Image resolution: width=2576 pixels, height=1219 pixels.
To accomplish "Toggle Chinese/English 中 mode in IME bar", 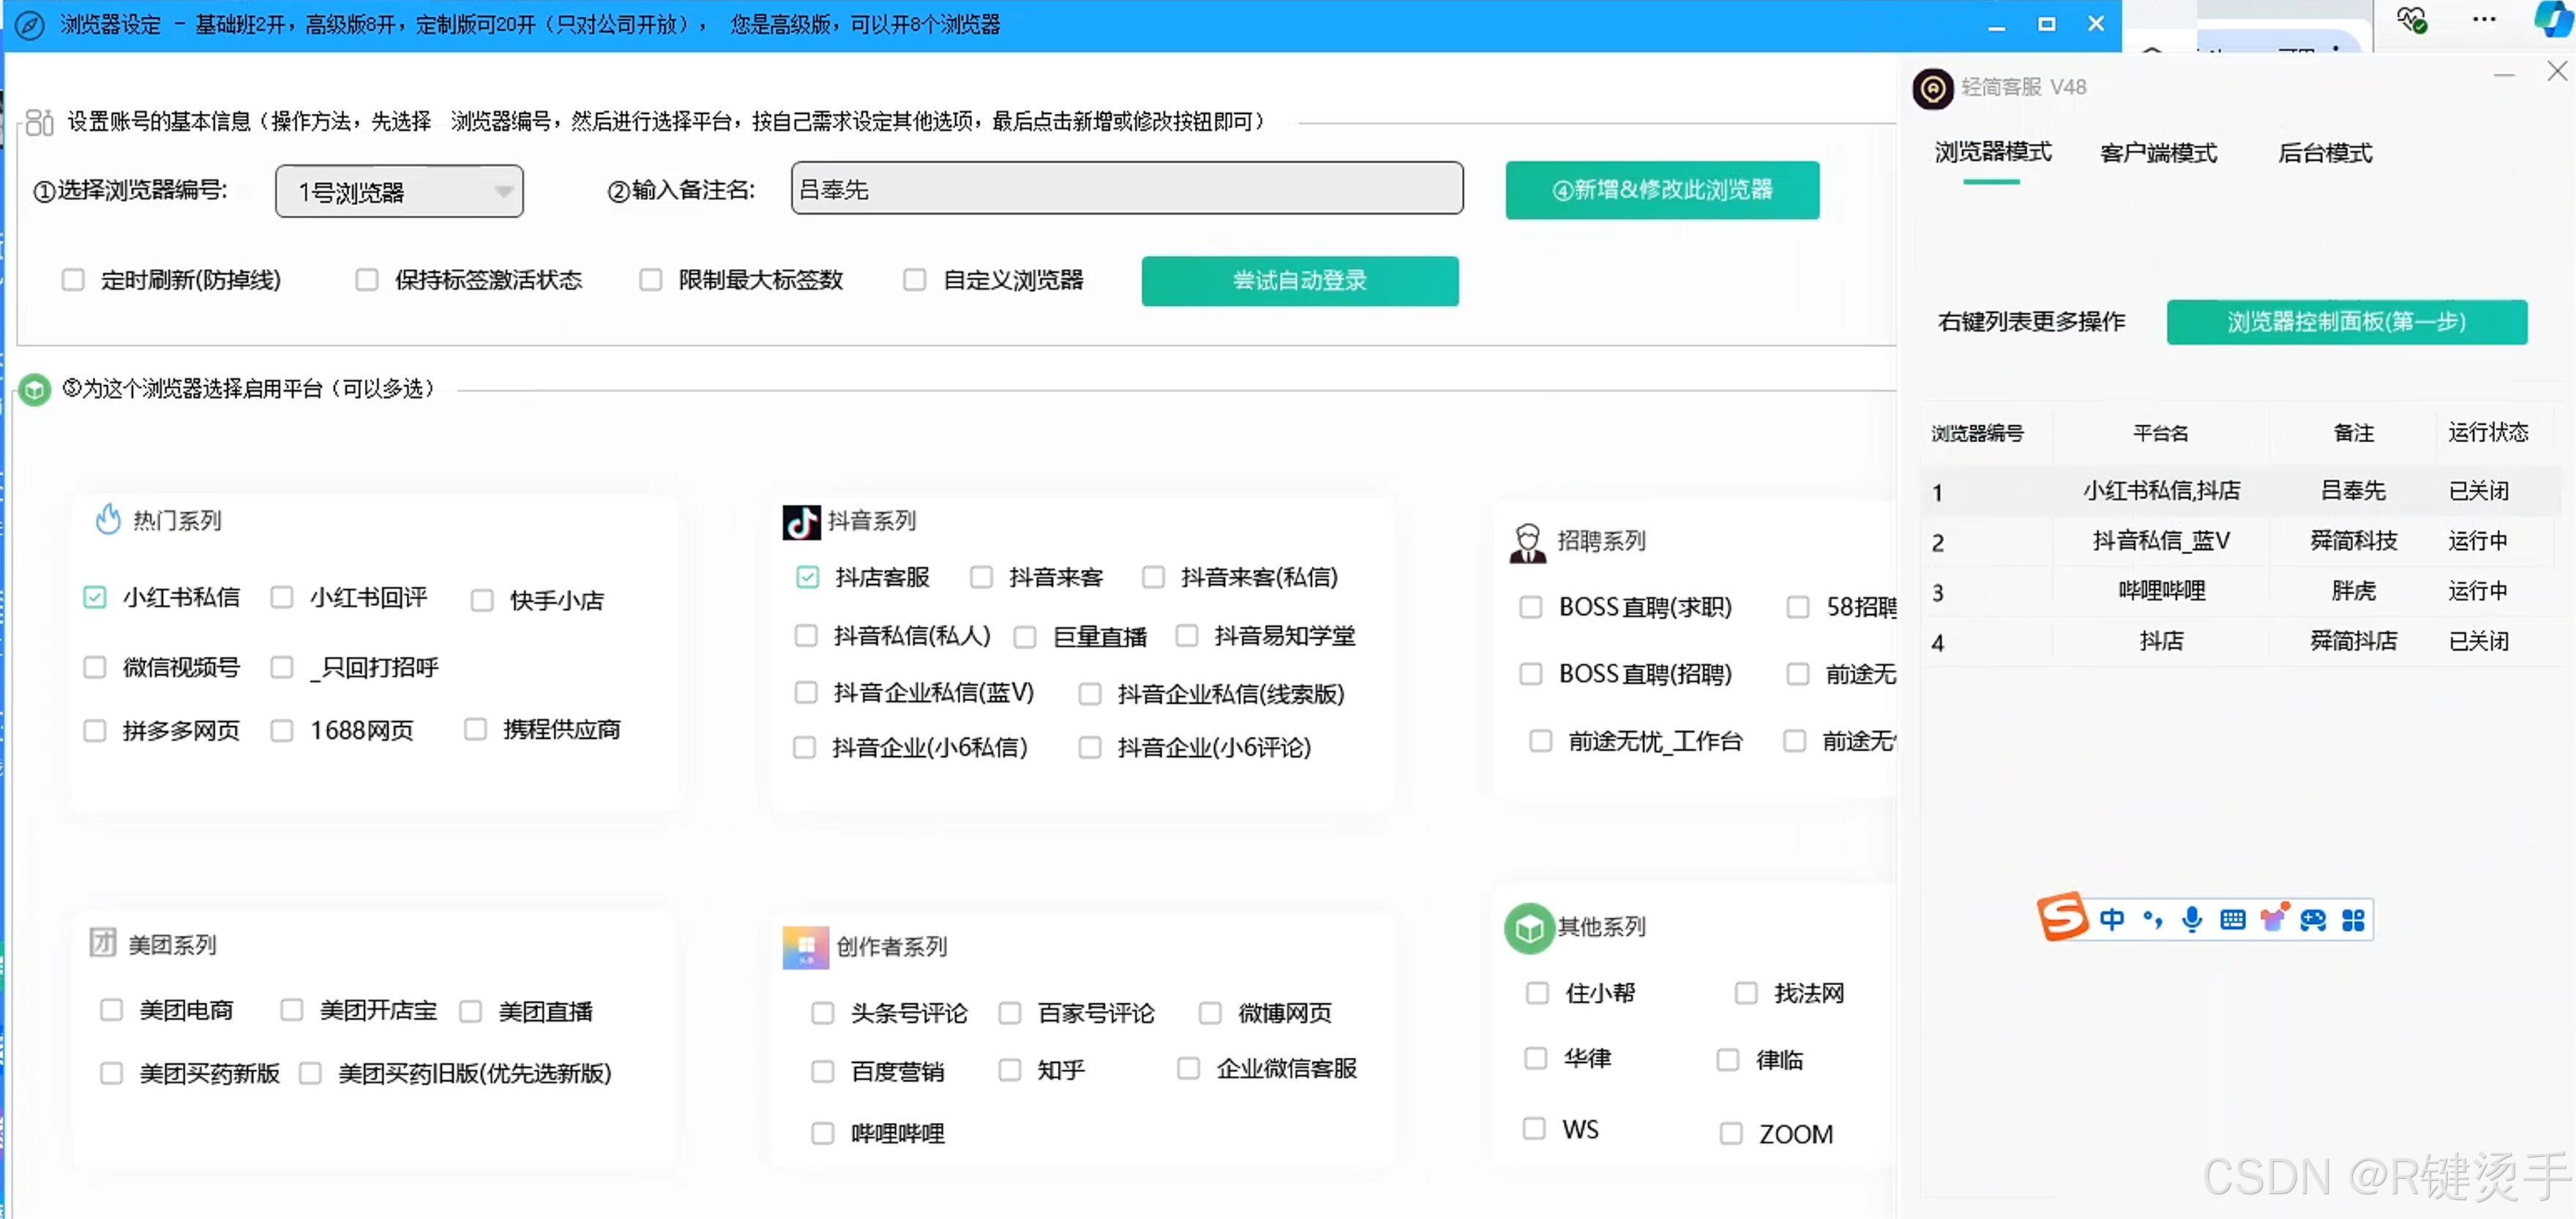I will (x=2111, y=919).
